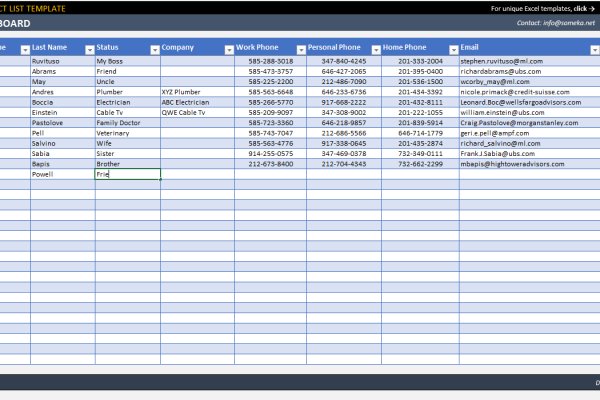600x400 pixels.
Task: Open the Status column filter arrow
Action: pos(154,48)
